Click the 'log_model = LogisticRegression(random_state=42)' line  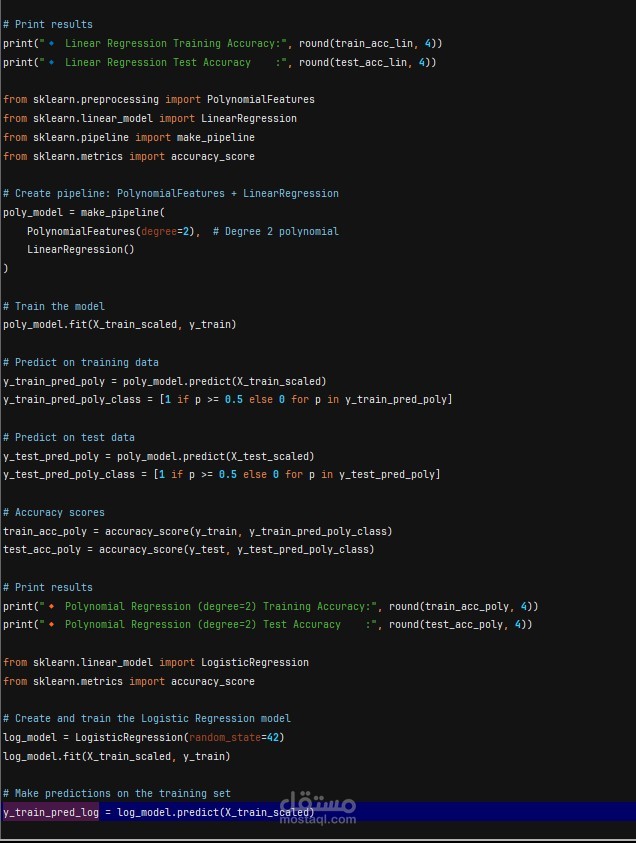(144, 738)
